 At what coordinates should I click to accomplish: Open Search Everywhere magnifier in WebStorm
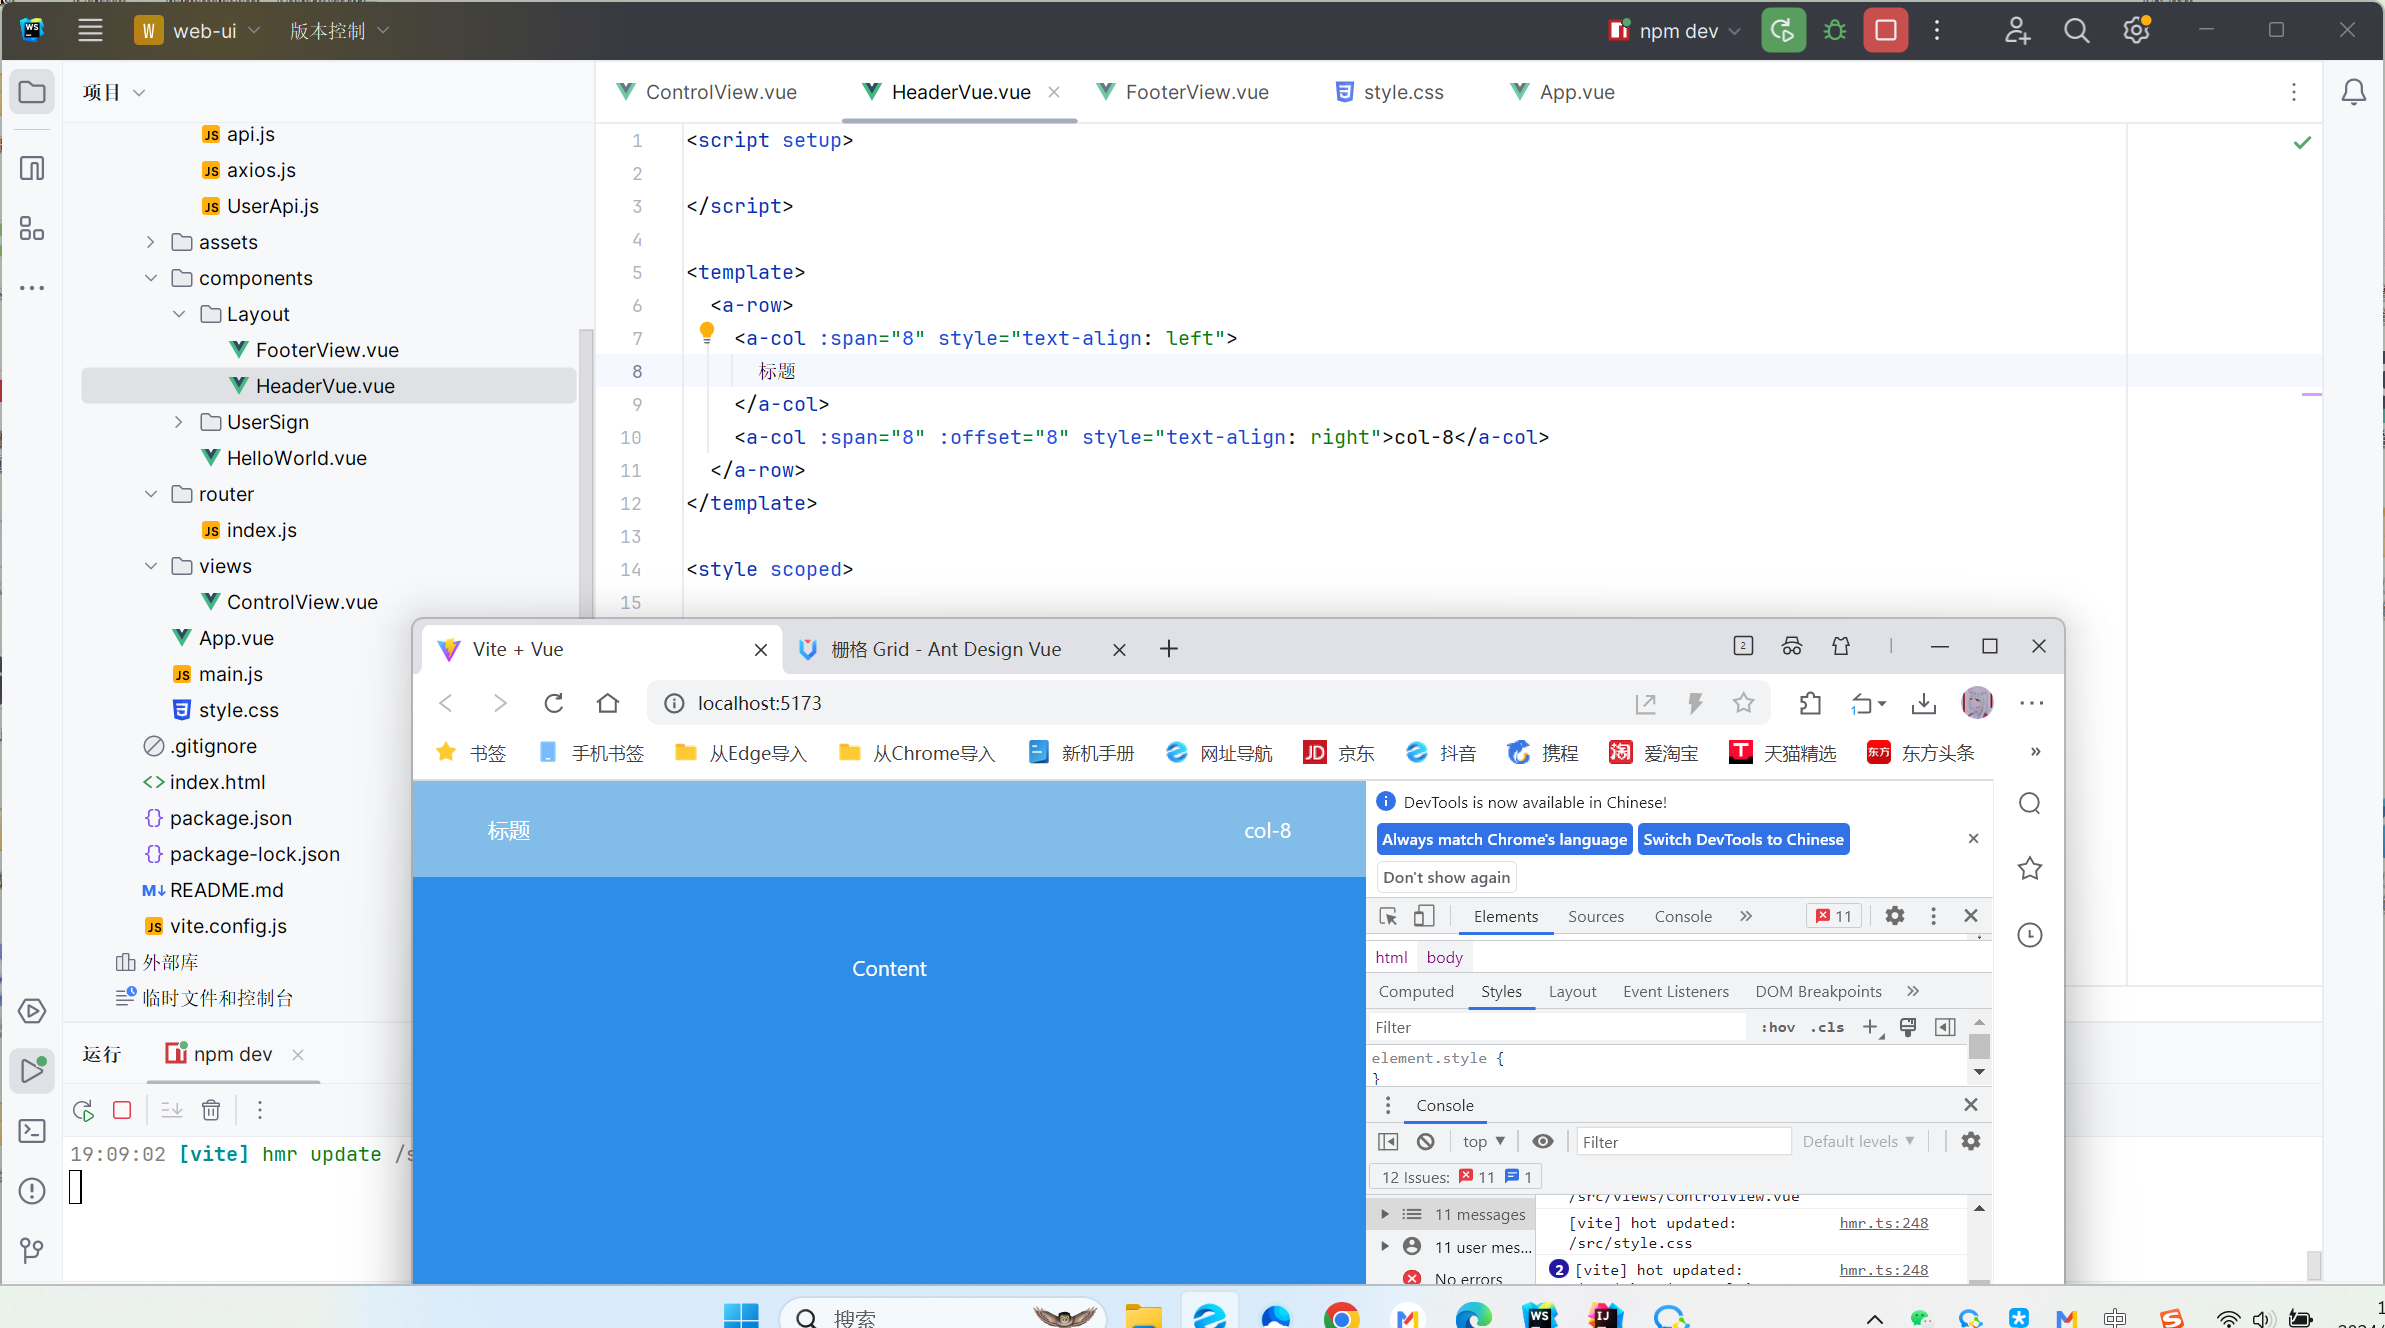click(x=2077, y=30)
